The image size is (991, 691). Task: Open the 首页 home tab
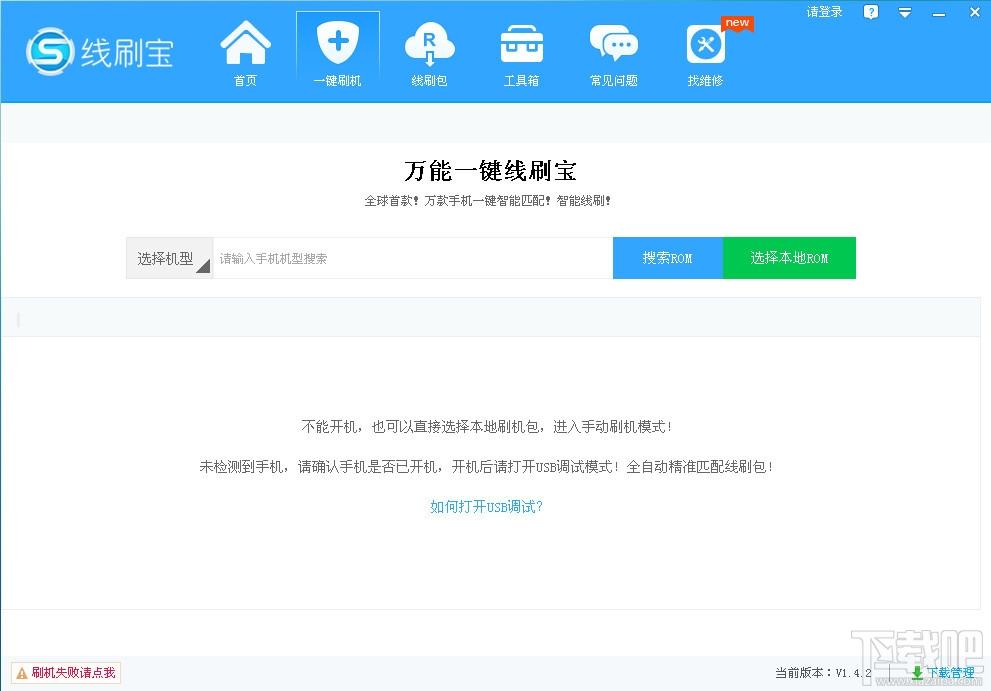245,53
